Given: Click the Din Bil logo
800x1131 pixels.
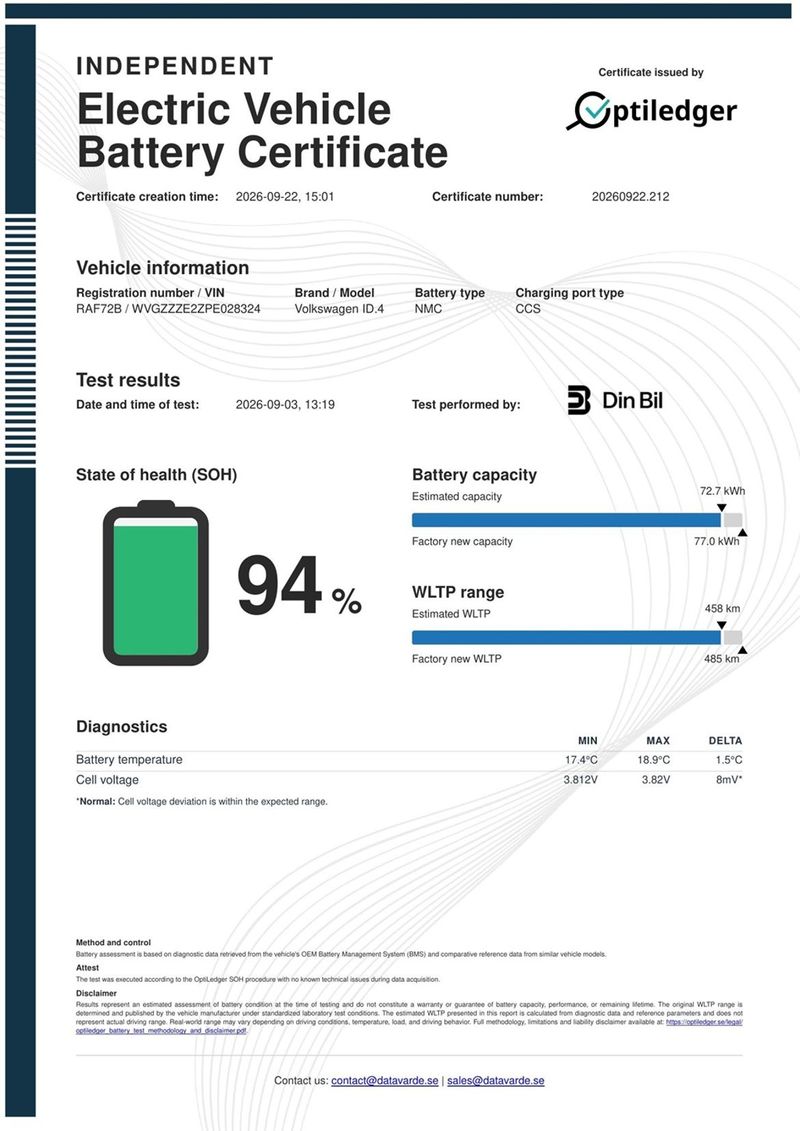Looking at the screenshot, I should click(615, 400).
